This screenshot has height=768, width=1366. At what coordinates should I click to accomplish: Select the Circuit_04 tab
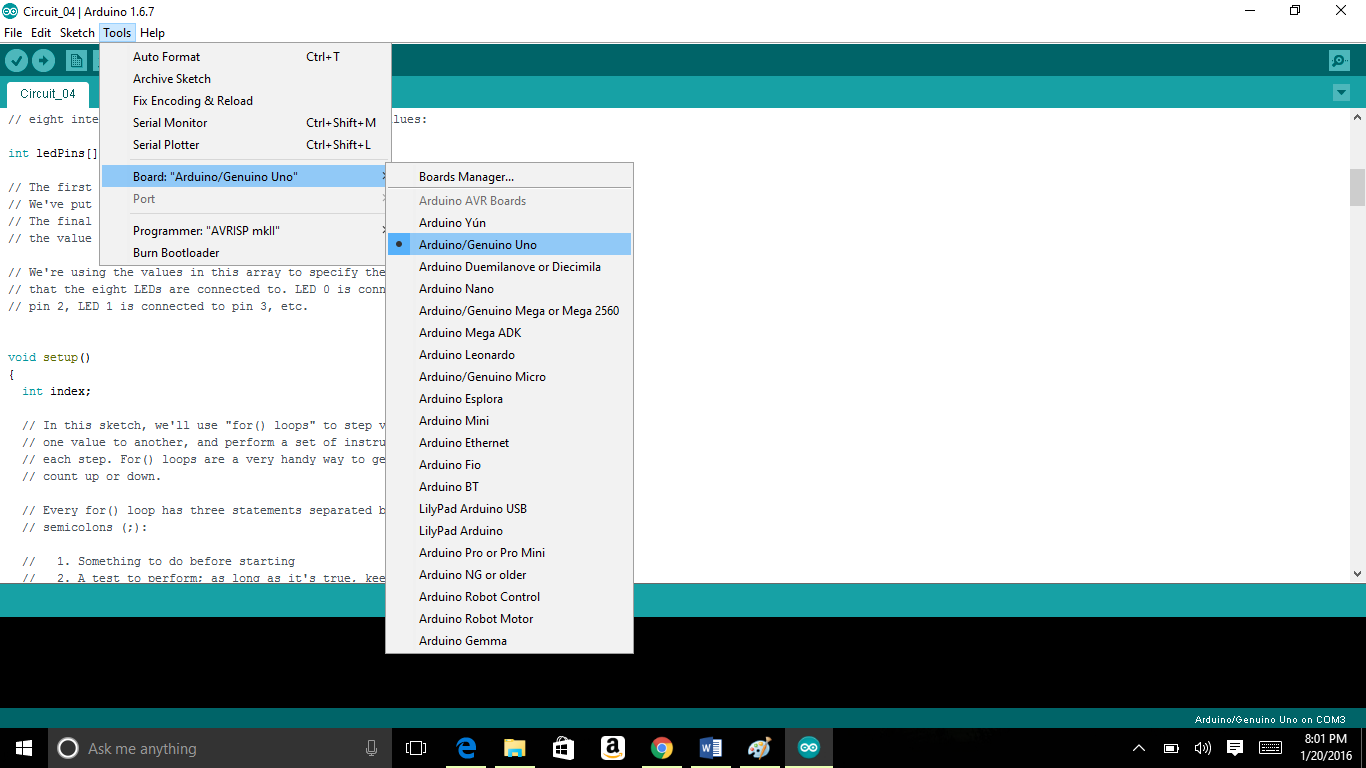[x=47, y=93]
